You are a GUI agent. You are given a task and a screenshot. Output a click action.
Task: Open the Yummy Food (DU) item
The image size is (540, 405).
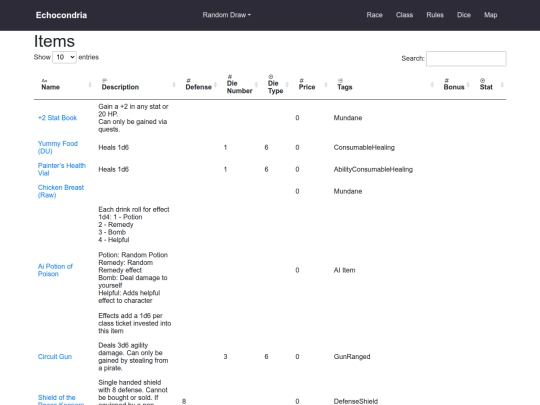click(58, 147)
